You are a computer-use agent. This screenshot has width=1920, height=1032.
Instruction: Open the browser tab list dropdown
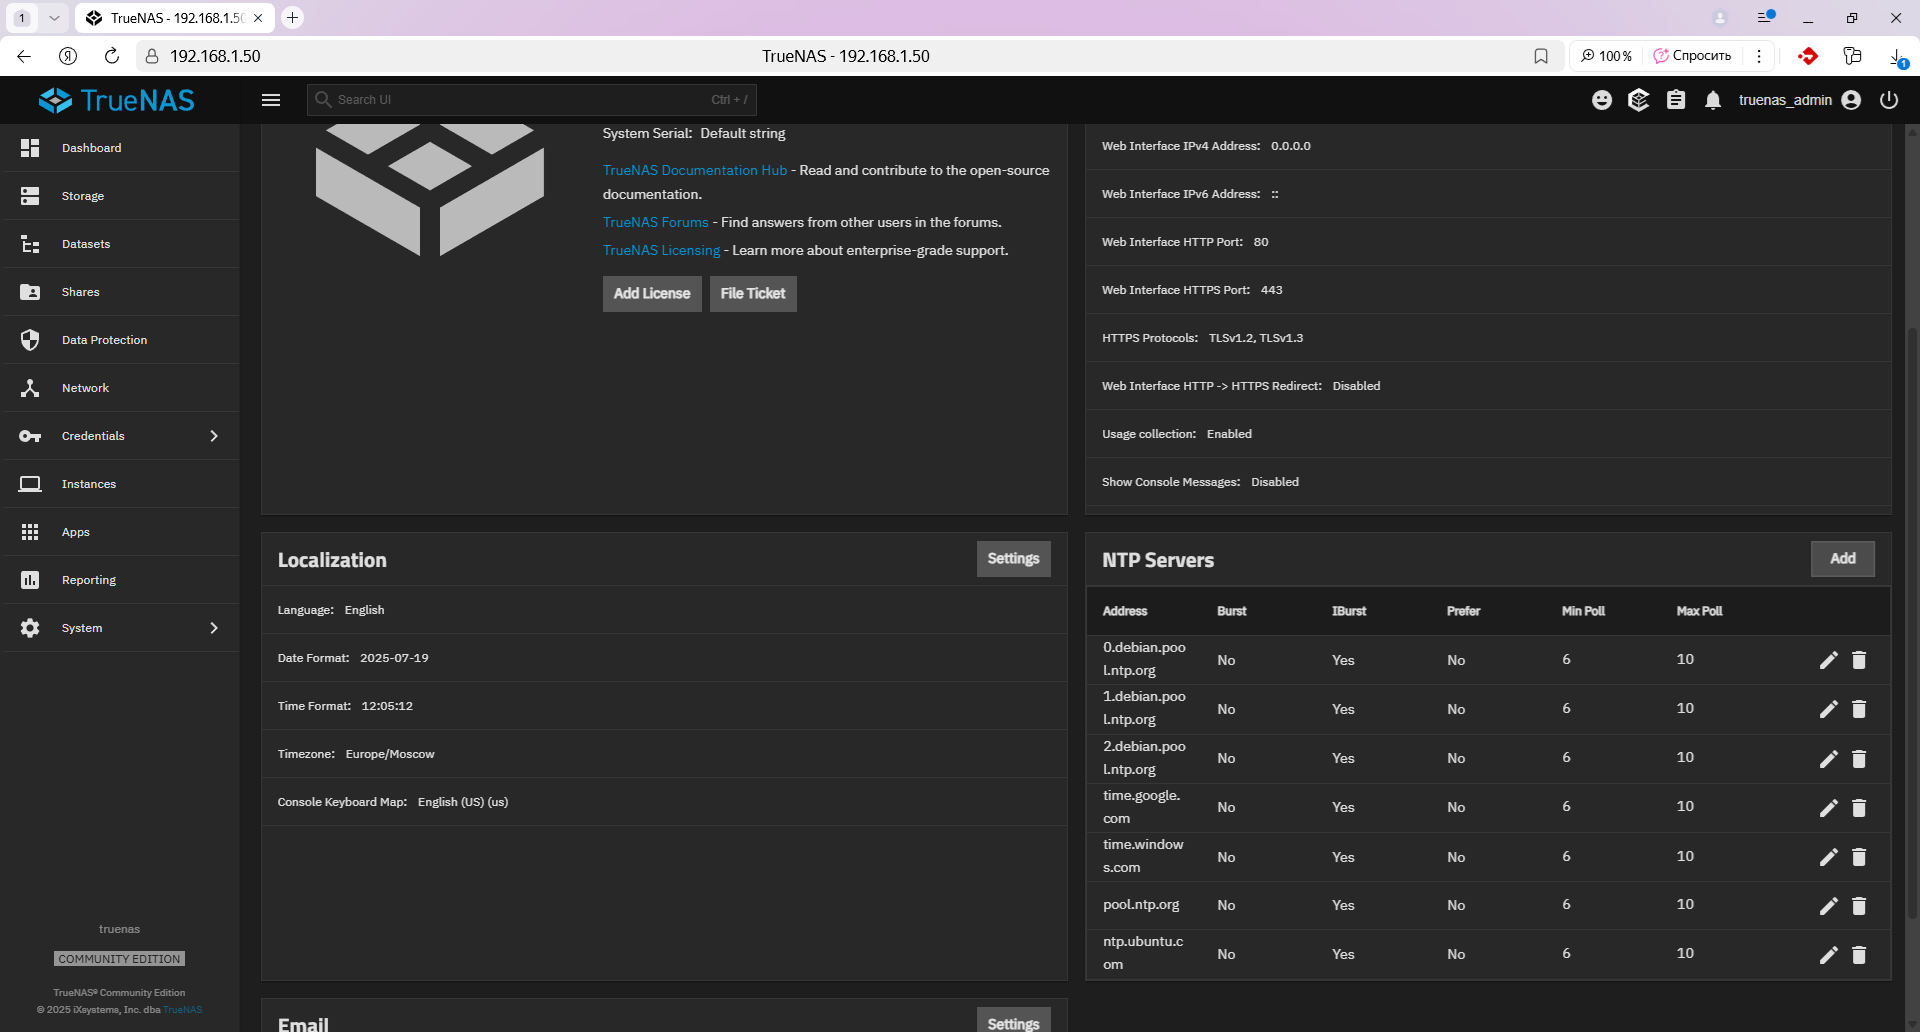click(x=54, y=18)
